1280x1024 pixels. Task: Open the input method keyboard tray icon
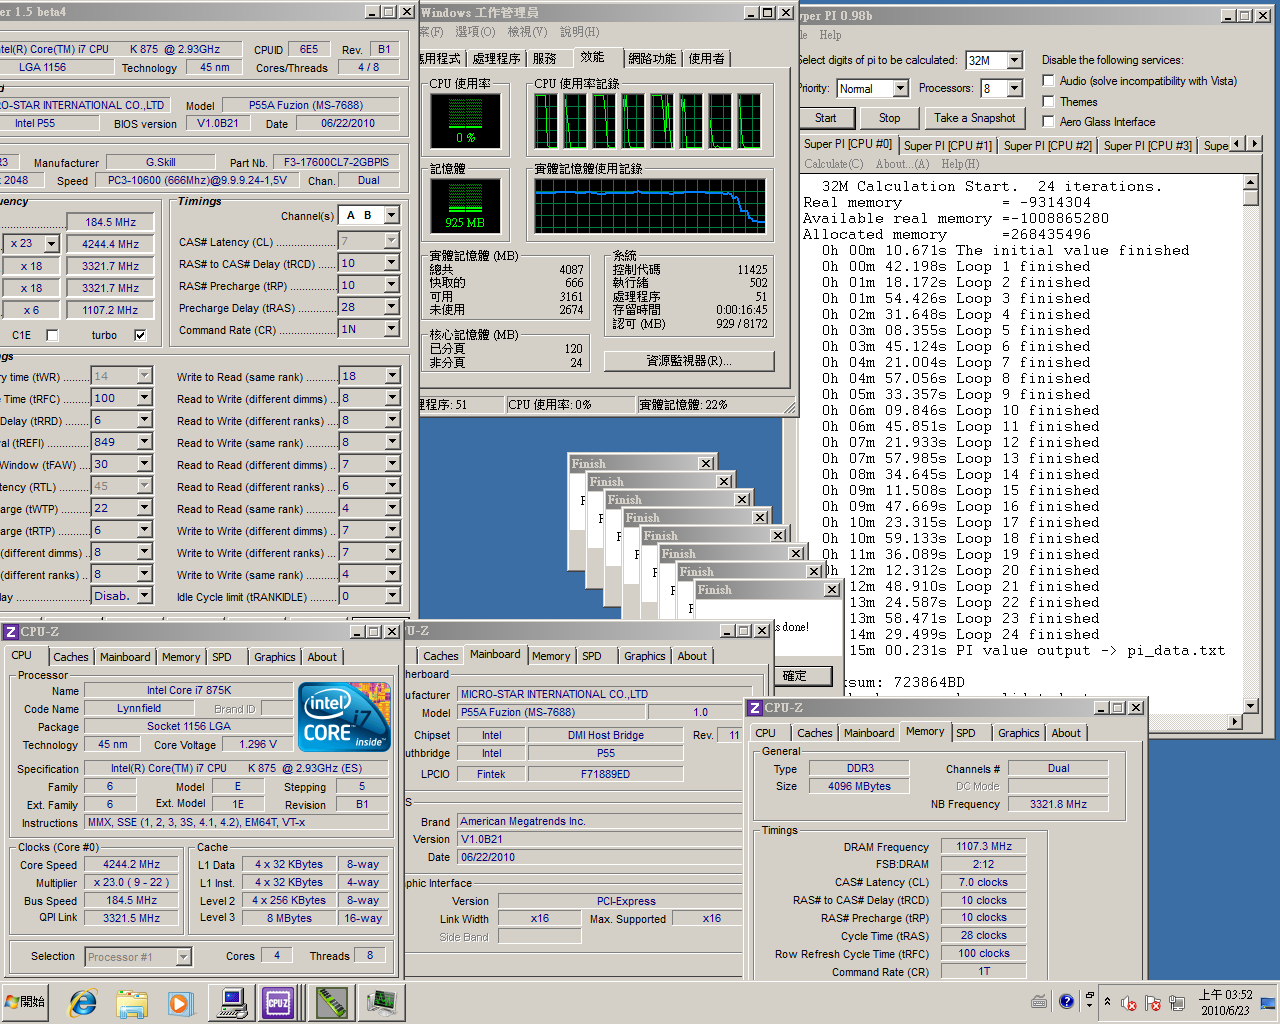pos(1039,1002)
